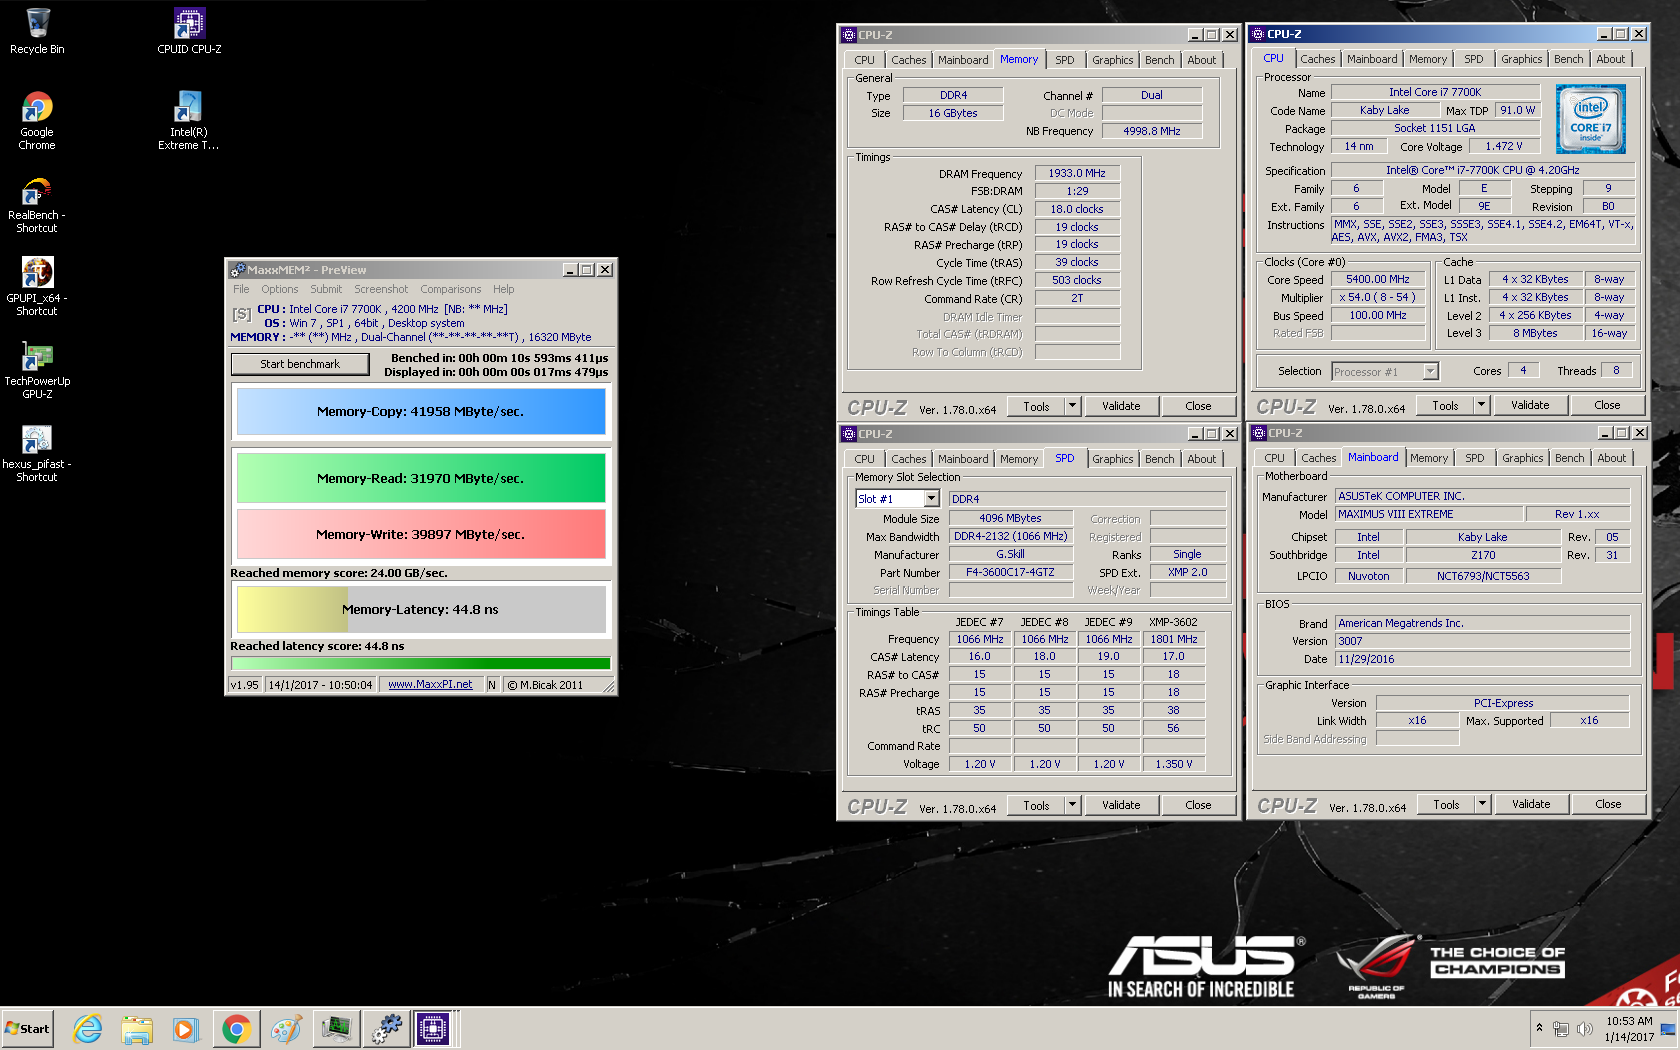Switch to Bench tab in Memory CPU-Z window
The width and height of the screenshot is (1680, 1050).
[1160, 60]
